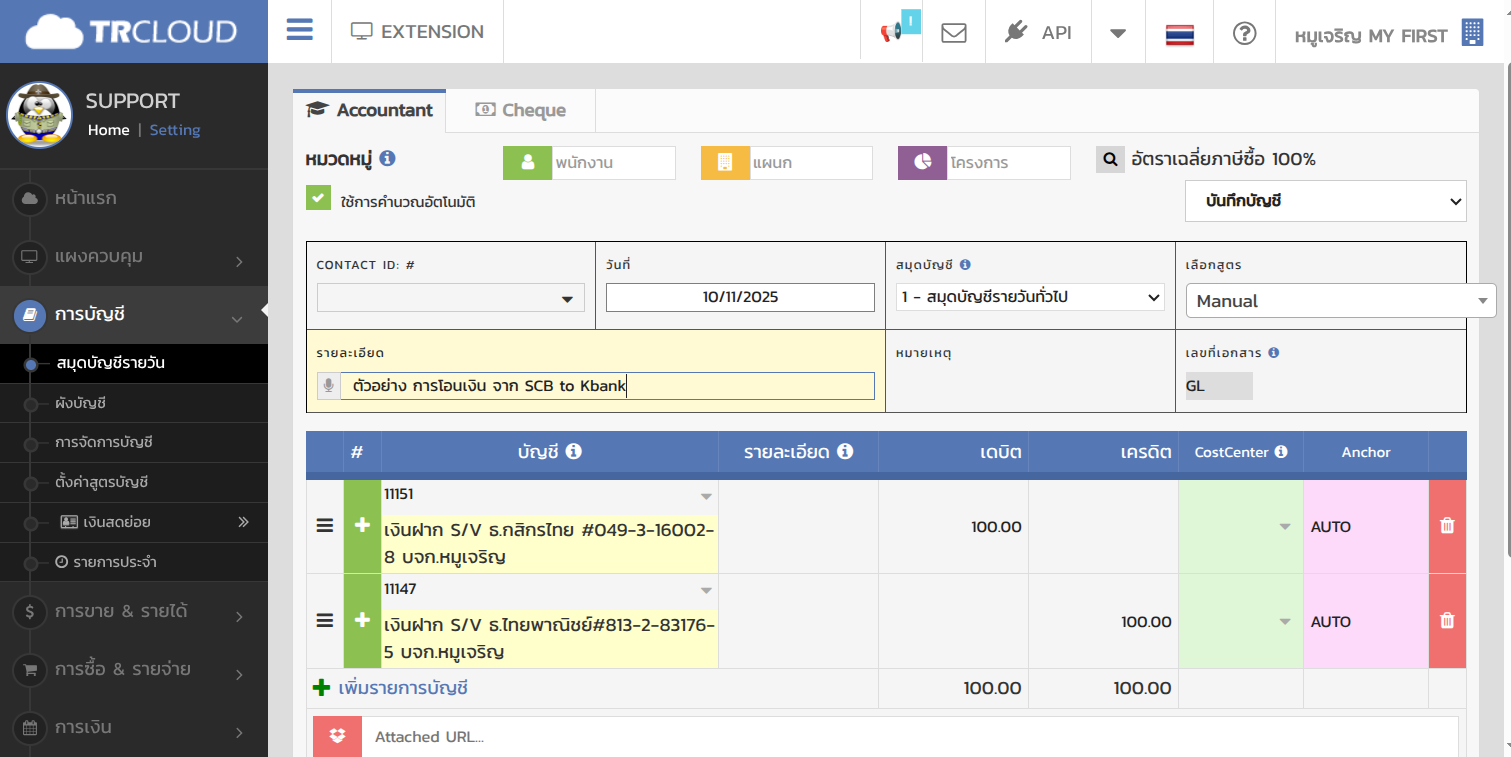The width and height of the screenshot is (1511, 757).
Task: Click the microphone icon in description field
Action: (x=328, y=386)
